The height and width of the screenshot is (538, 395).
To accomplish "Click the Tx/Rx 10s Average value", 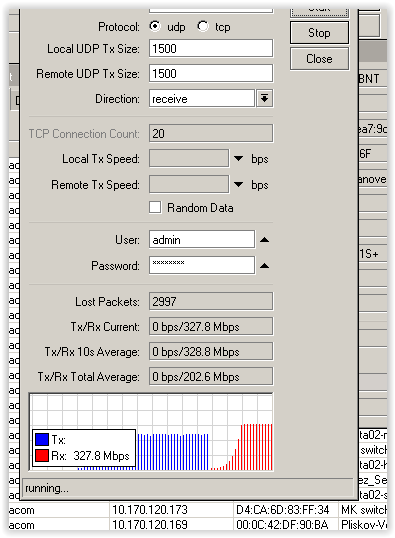I will tap(211, 352).
